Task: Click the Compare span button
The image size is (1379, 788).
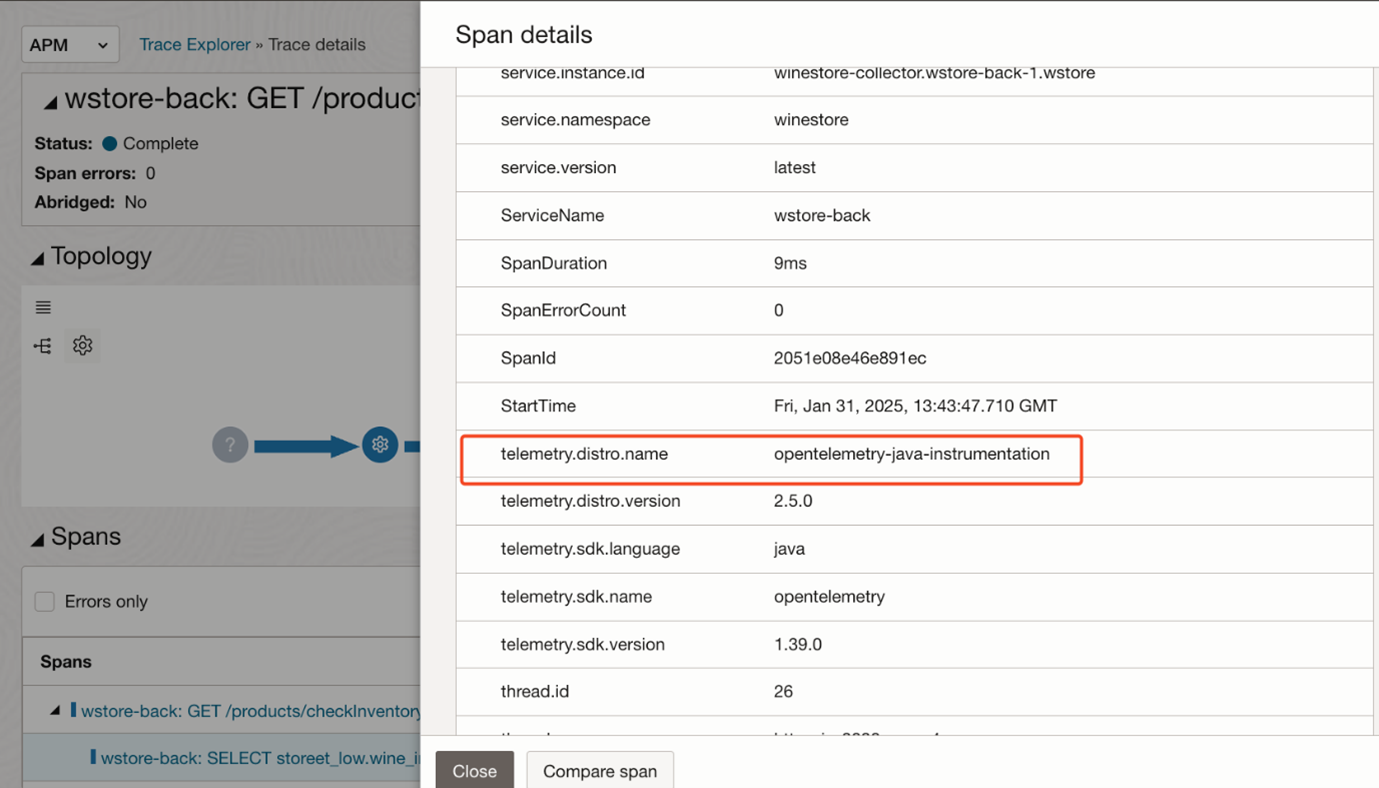Action: 600,771
